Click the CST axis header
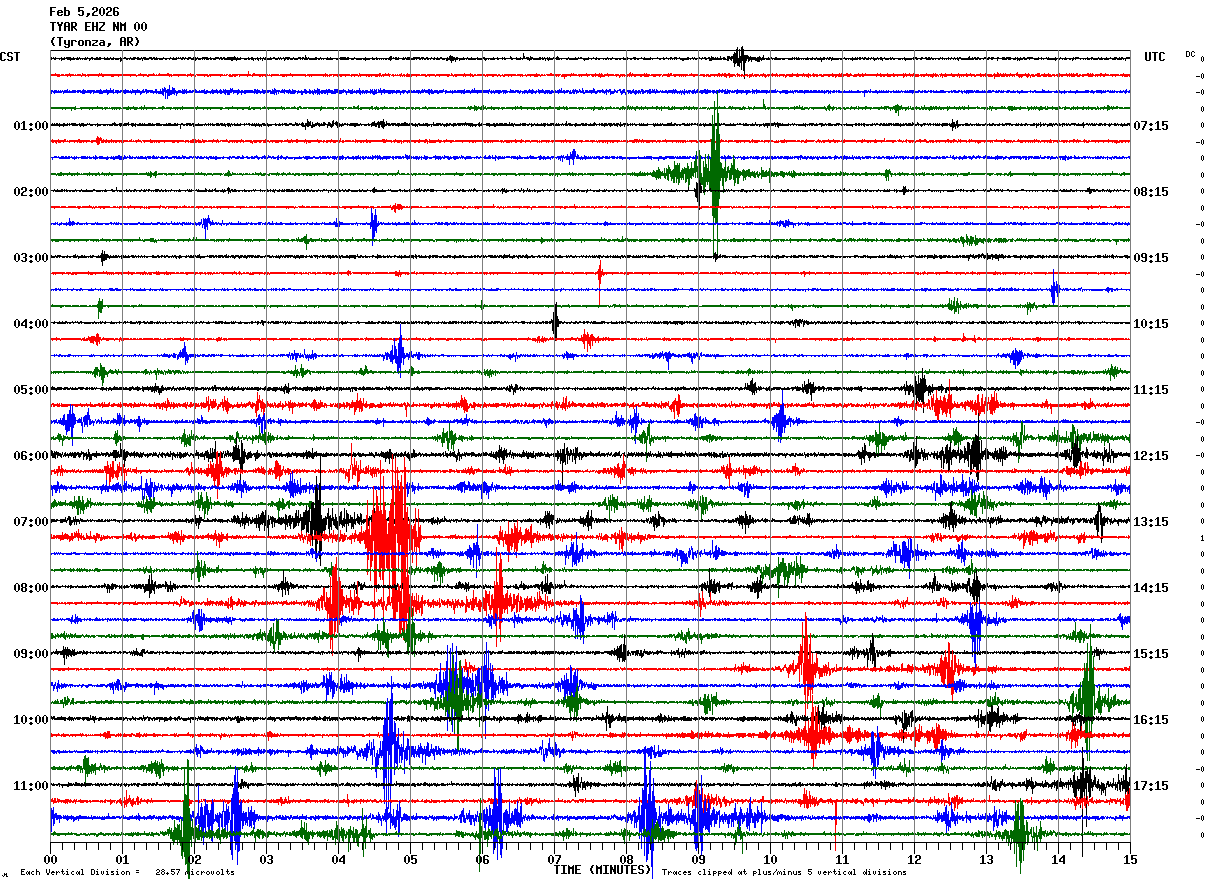1210x886 pixels. point(10,57)
